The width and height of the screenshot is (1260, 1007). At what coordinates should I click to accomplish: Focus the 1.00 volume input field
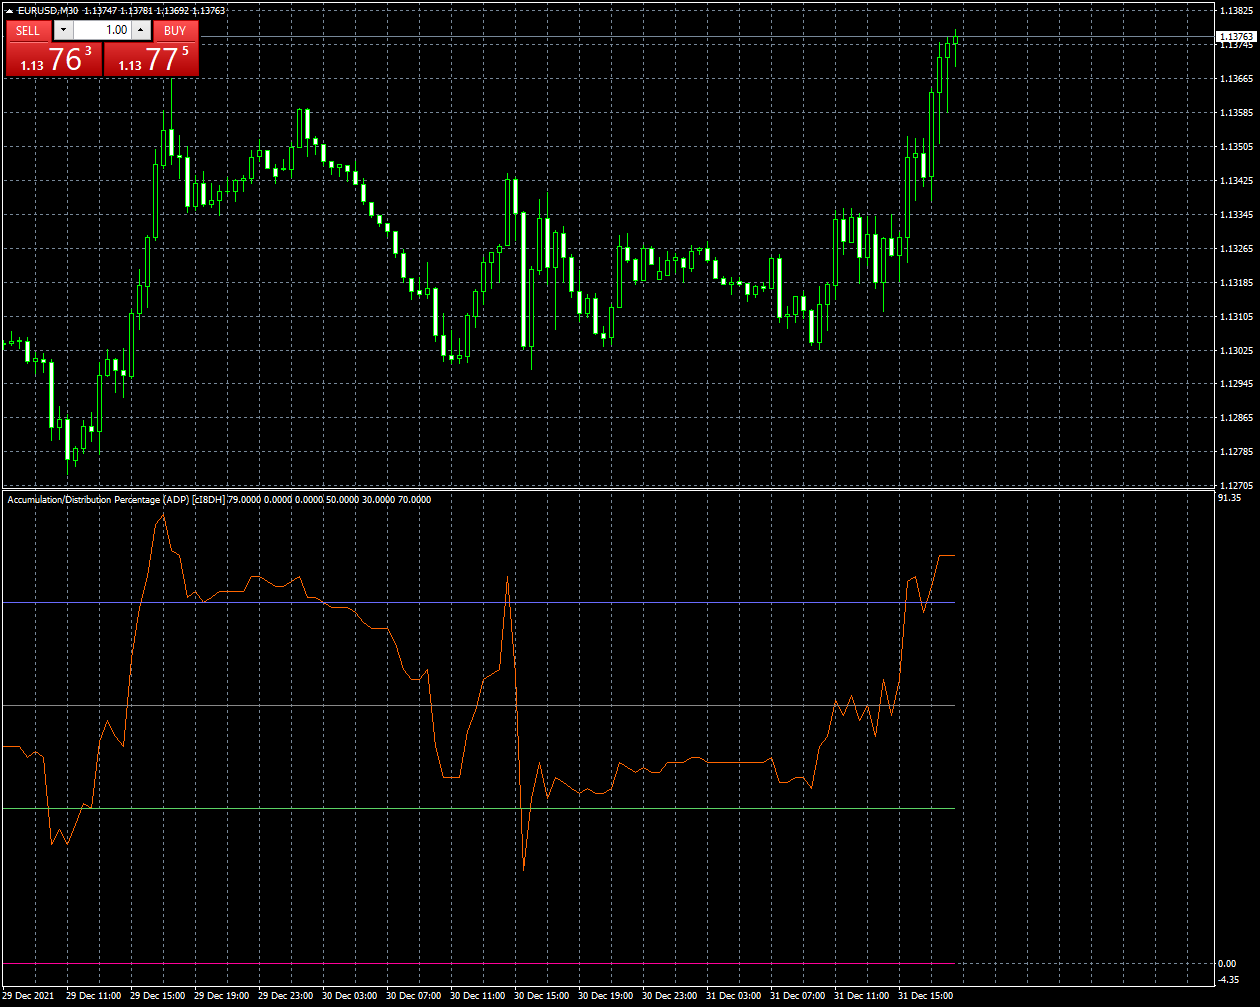102,31
